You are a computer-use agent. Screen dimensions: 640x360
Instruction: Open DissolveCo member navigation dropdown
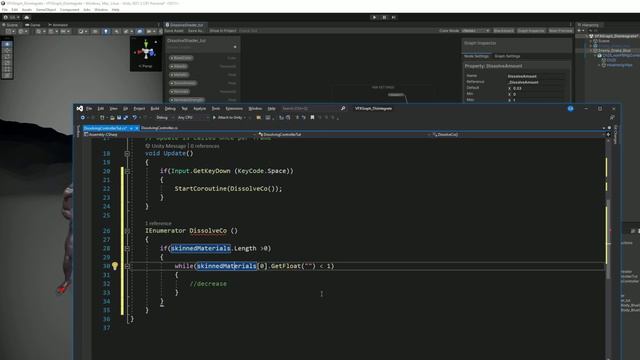(519, 134)
